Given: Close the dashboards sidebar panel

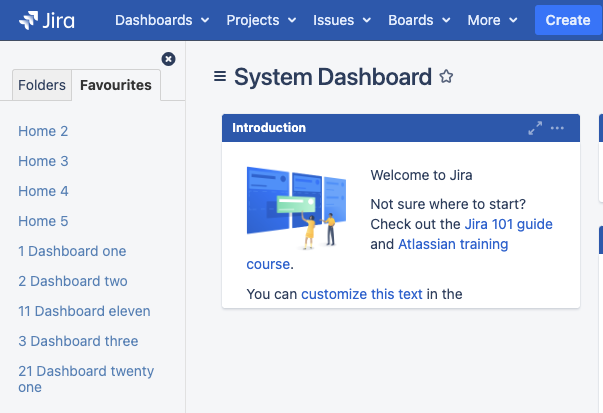Looking at the screenshot, I should [168, 59].
